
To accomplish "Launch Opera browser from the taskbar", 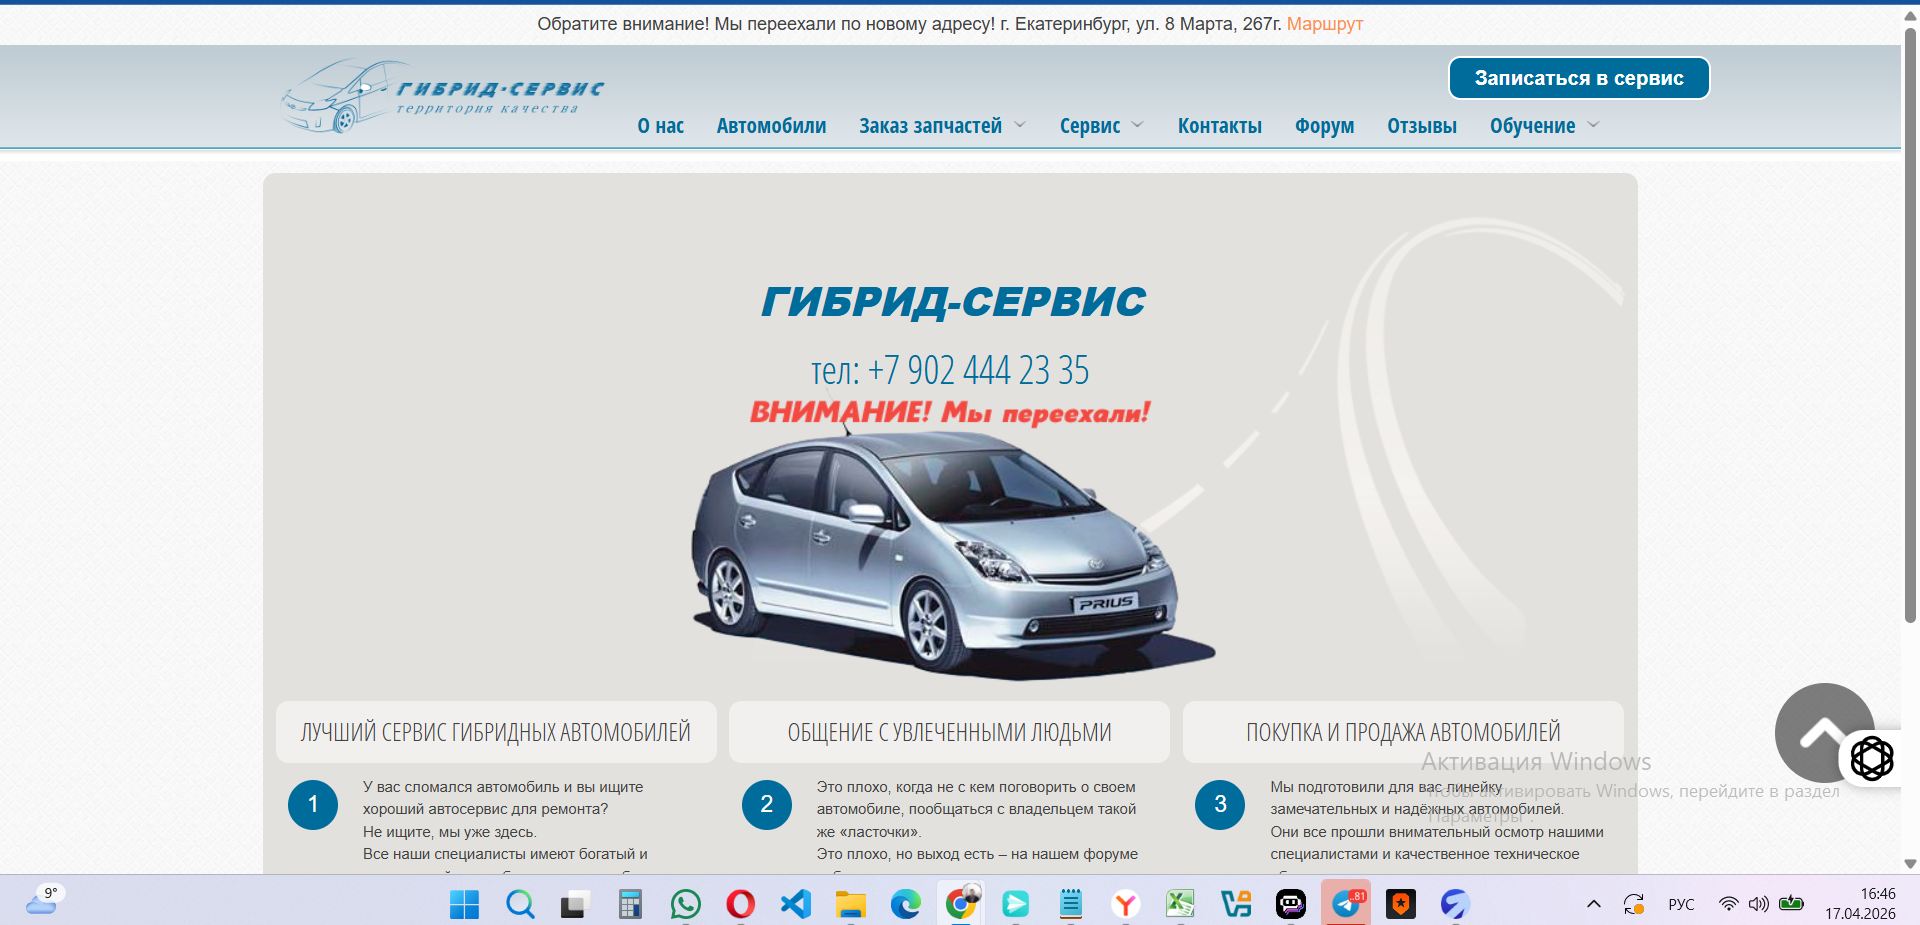I will tap(740, 904).
